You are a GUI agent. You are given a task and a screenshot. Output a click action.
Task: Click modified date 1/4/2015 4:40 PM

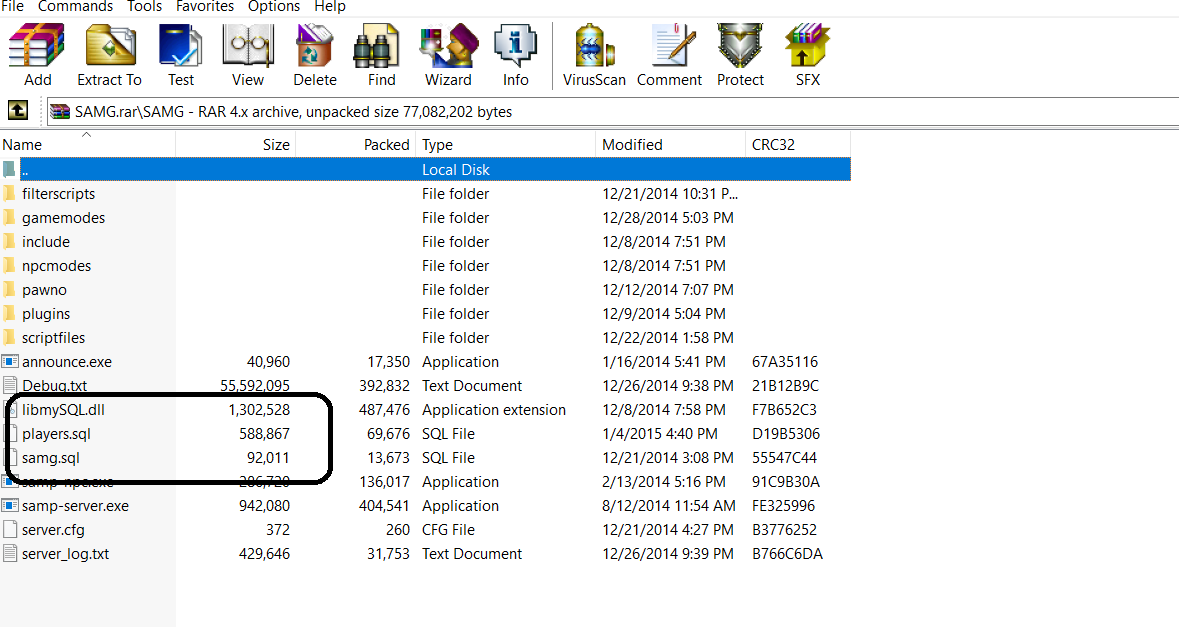click(660, 434)
